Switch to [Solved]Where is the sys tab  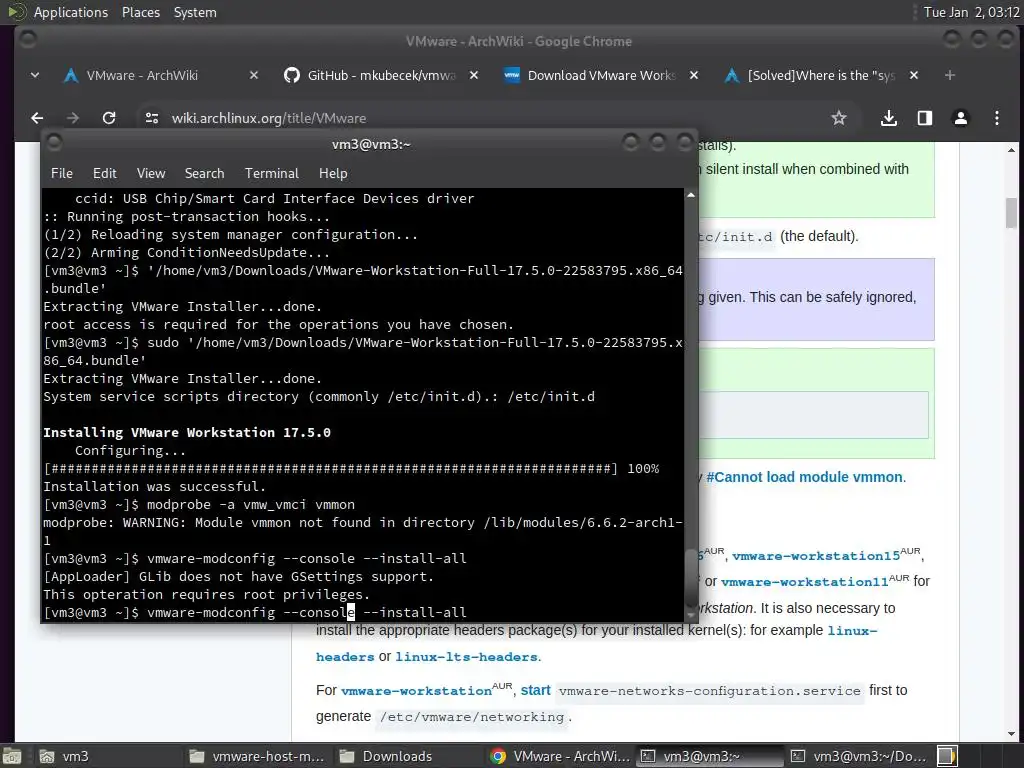point(821,75)
